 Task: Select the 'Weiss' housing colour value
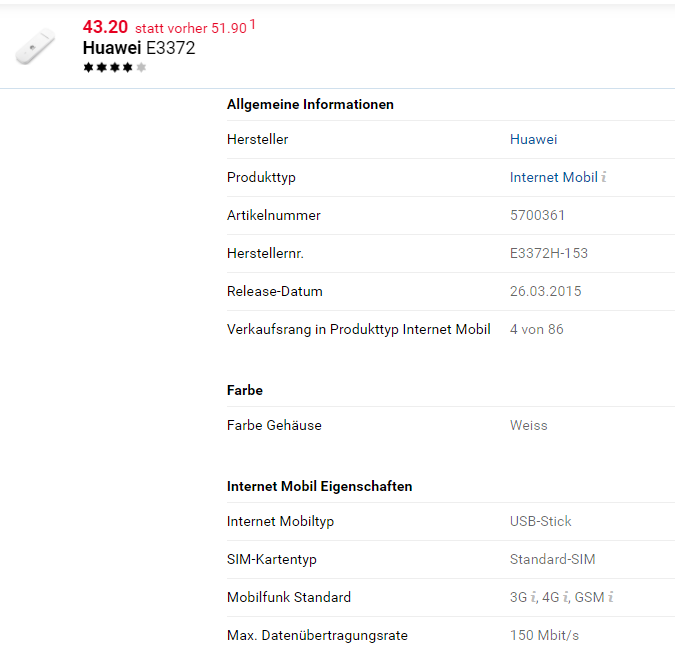[528, 426]
